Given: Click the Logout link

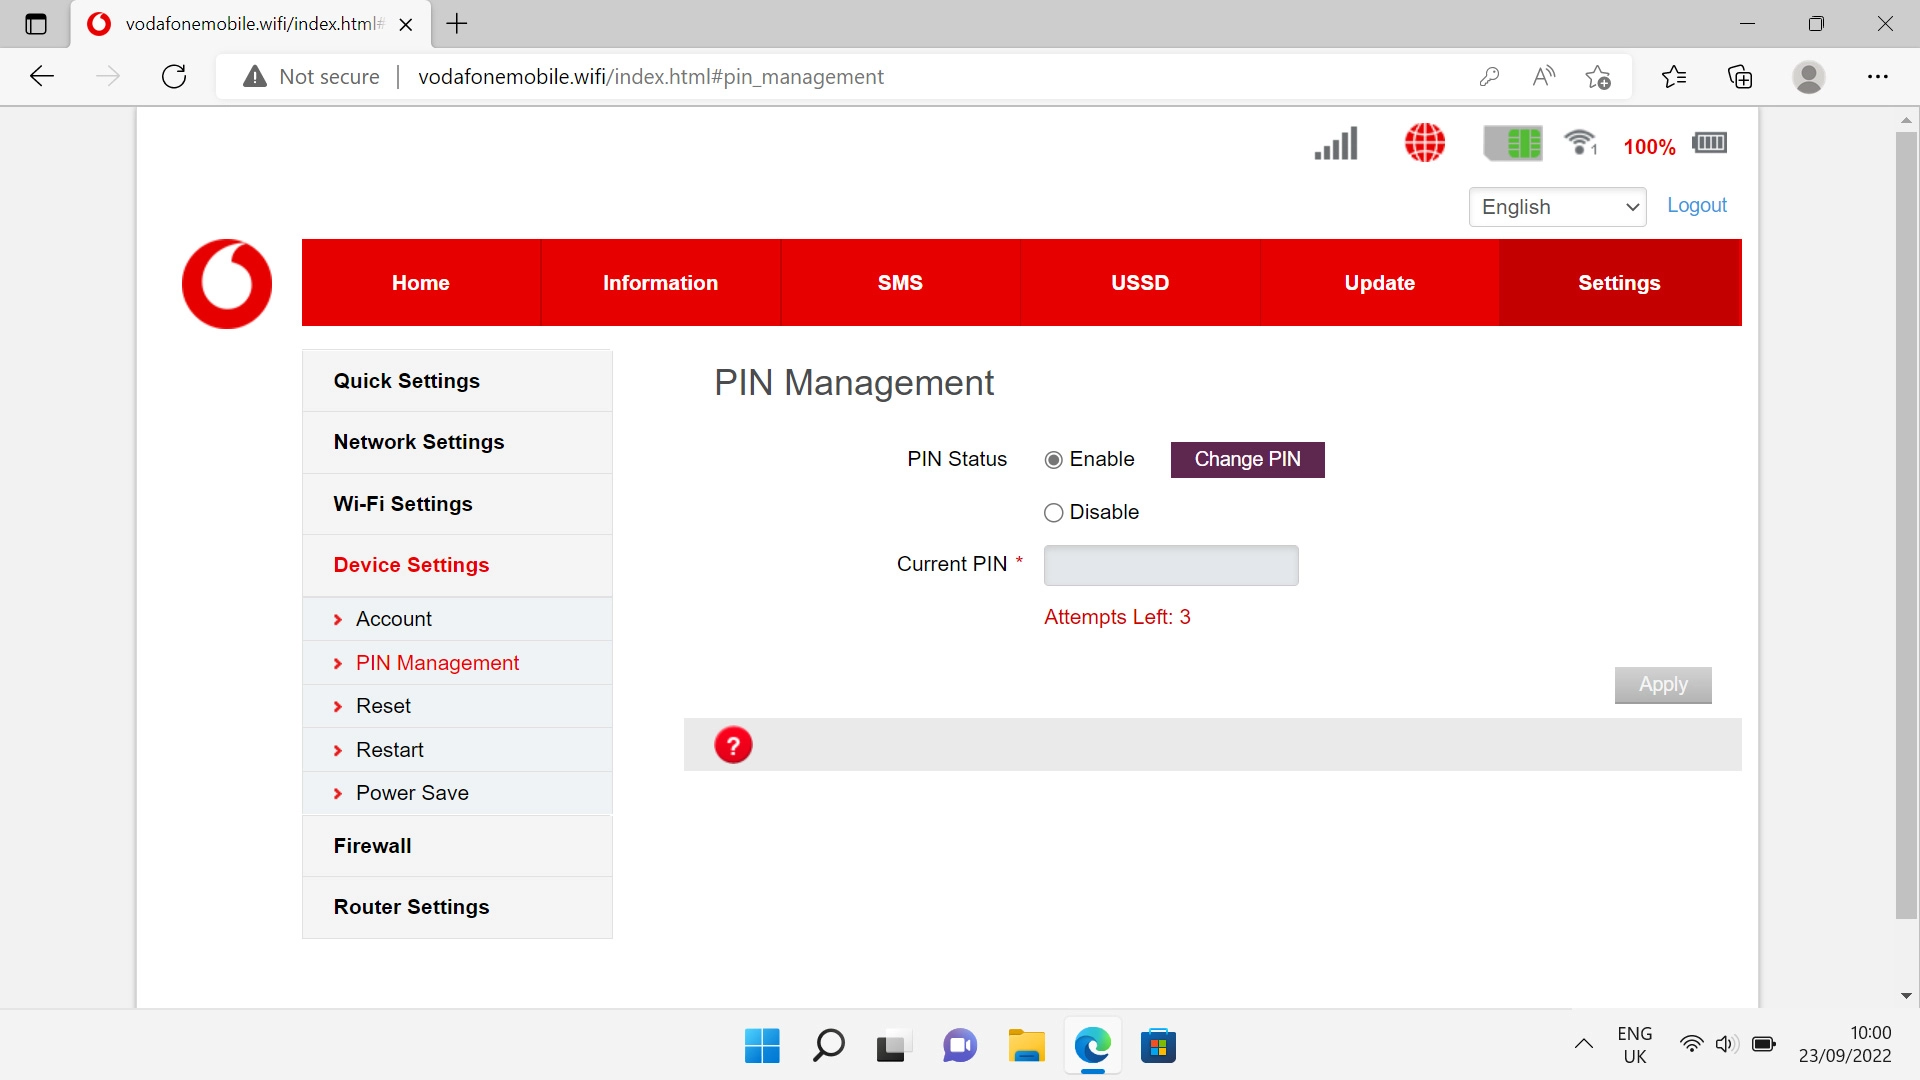Looking at the screenshot, I should pyautogui.click(x=1696, y=205).
